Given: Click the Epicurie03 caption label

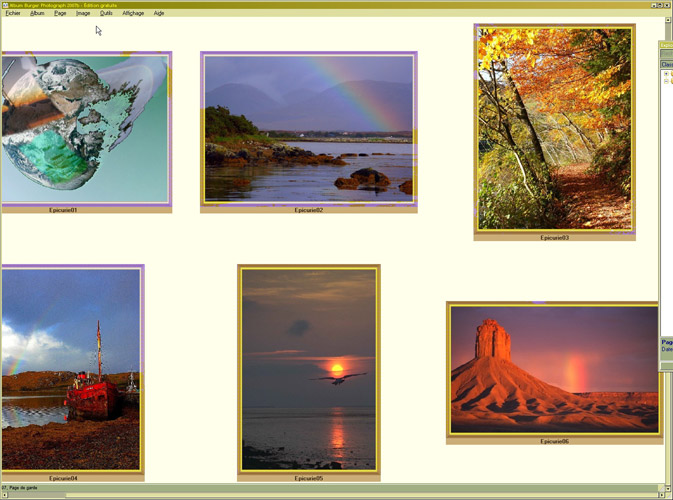Looking at the screenshot, I should coord(554,238).
